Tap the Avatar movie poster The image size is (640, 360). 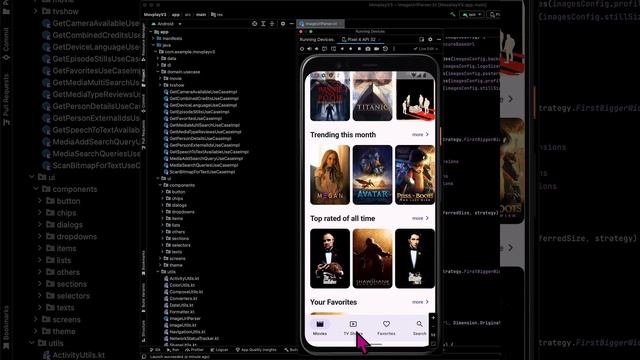coord(372,175)
